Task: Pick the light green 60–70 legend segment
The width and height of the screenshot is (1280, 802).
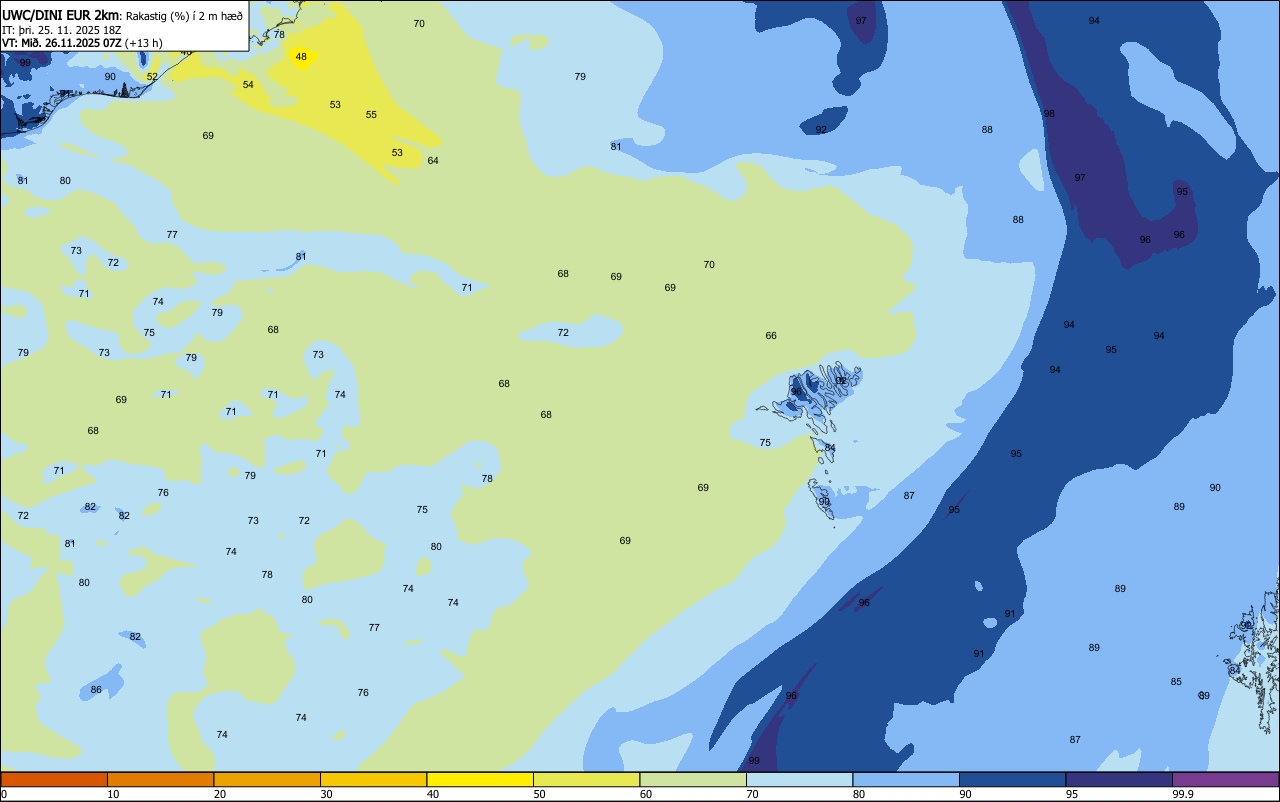Action: (x=693, y=779)
